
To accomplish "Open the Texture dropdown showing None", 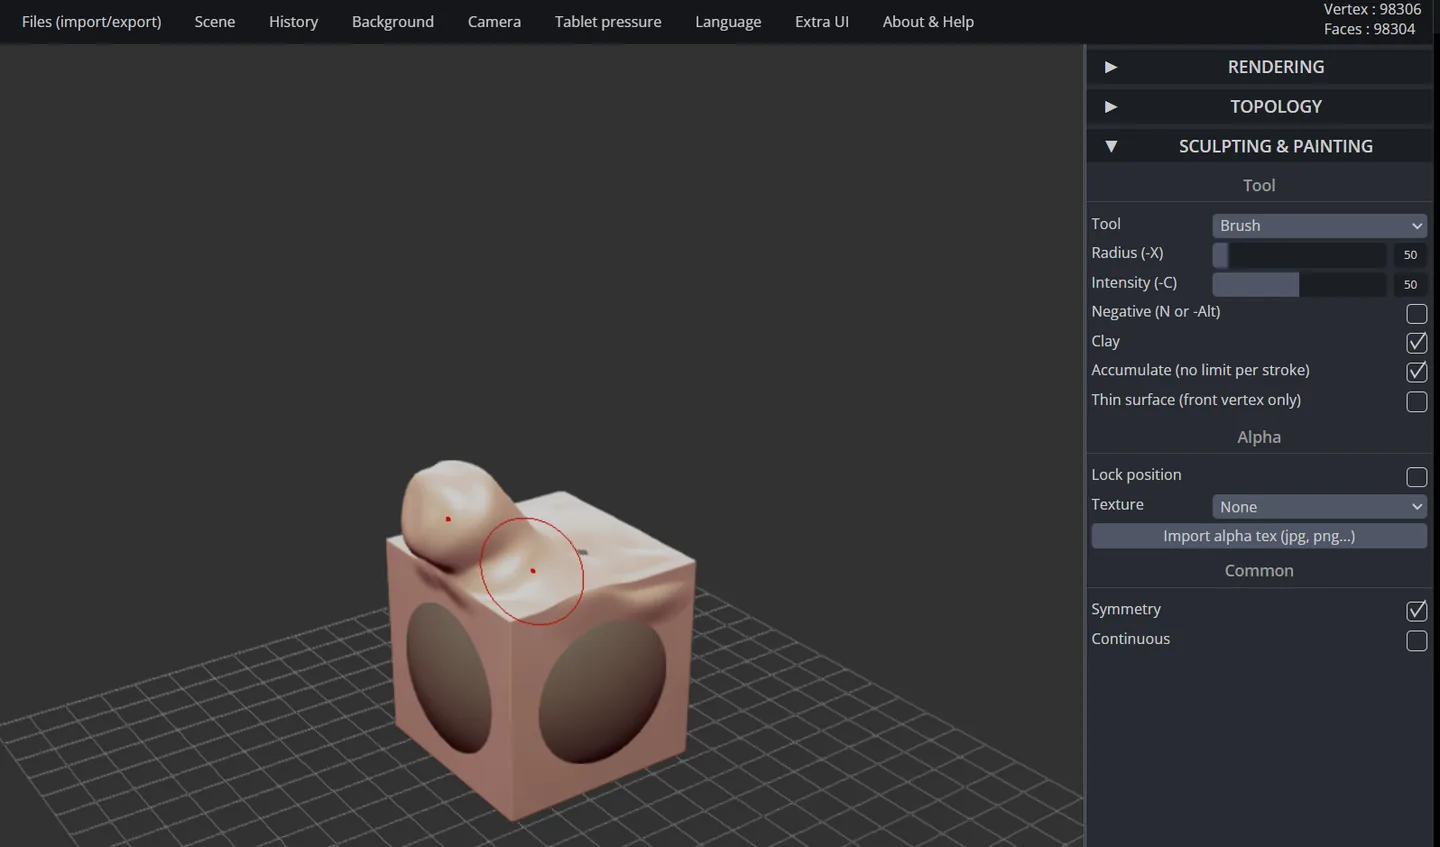I will coord(1319,507).
